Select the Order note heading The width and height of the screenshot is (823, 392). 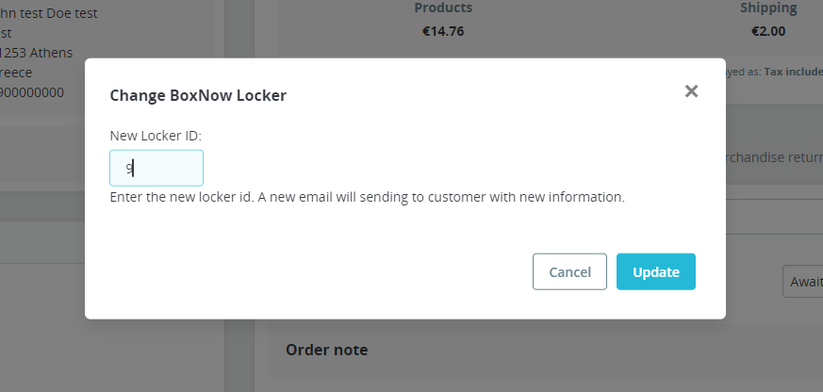(x=326, y=350)
